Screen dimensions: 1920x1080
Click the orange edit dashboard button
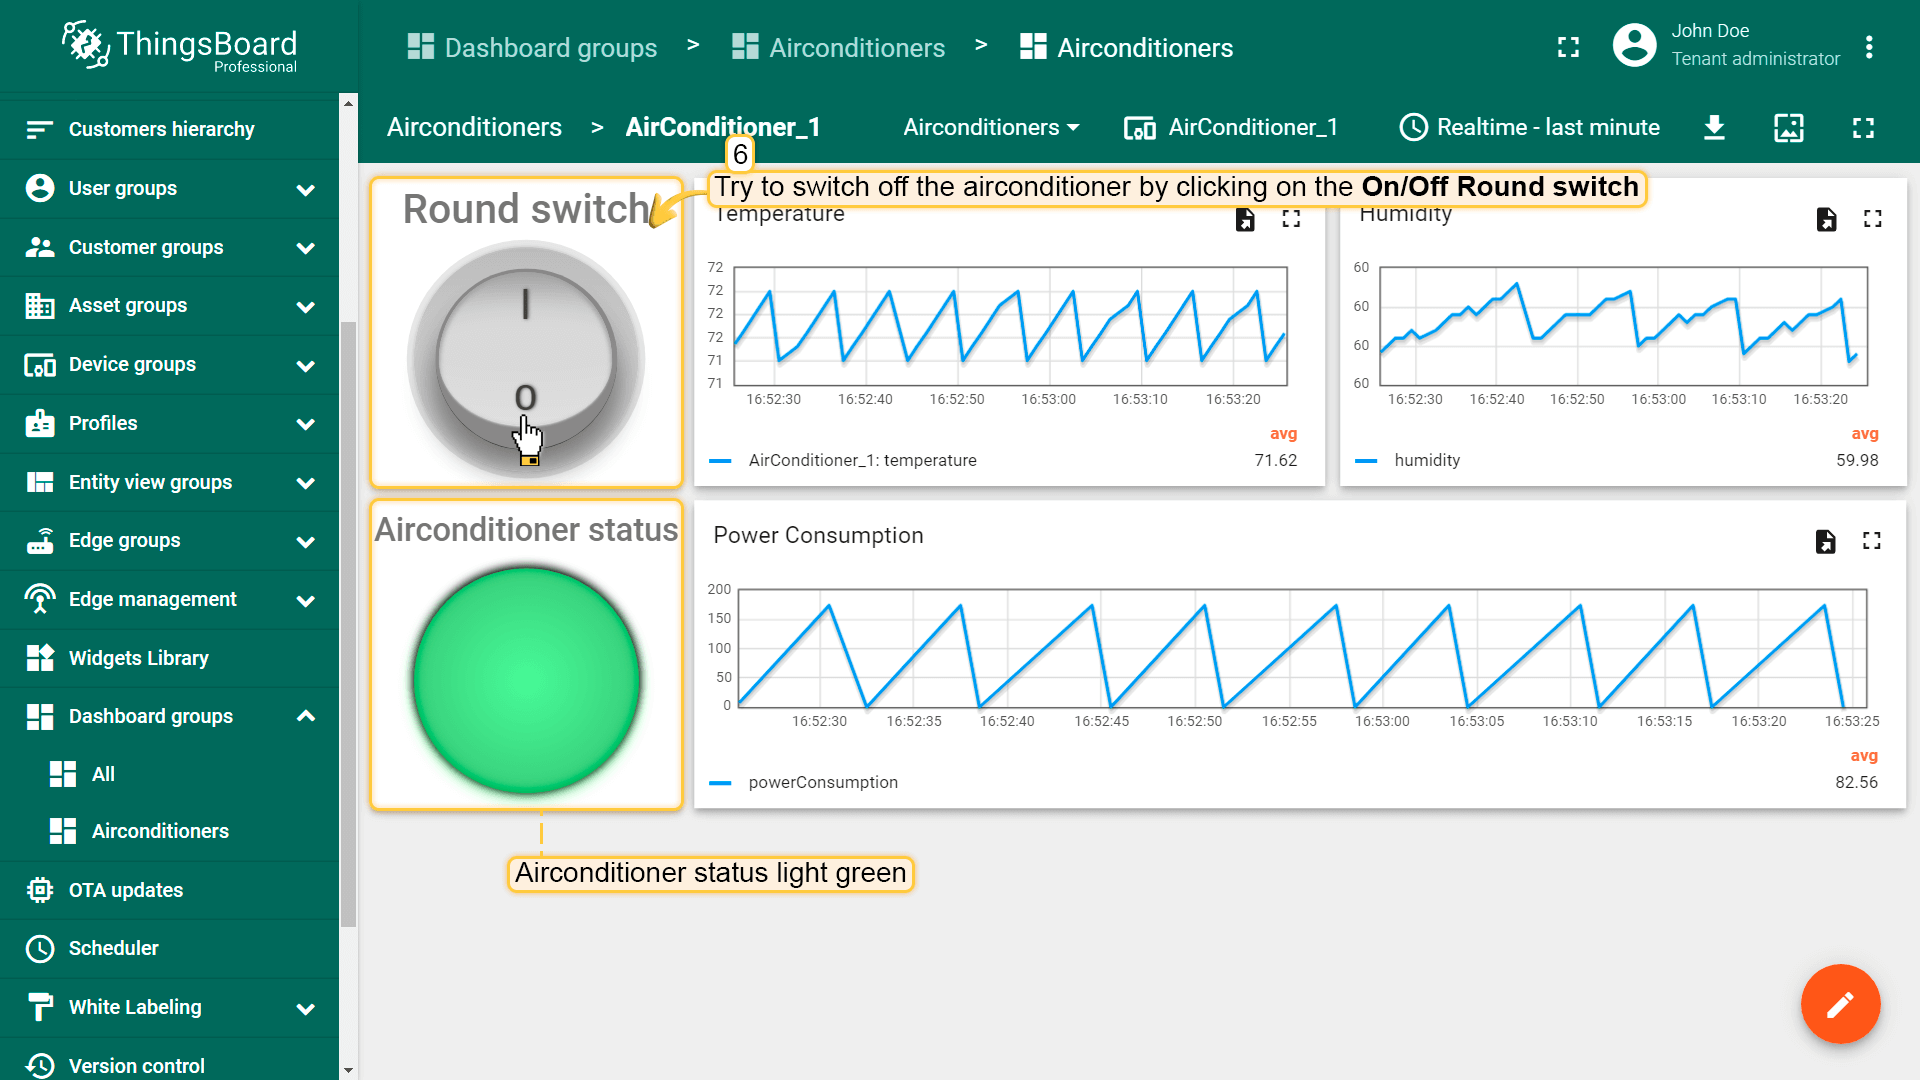point(1840,1004)
